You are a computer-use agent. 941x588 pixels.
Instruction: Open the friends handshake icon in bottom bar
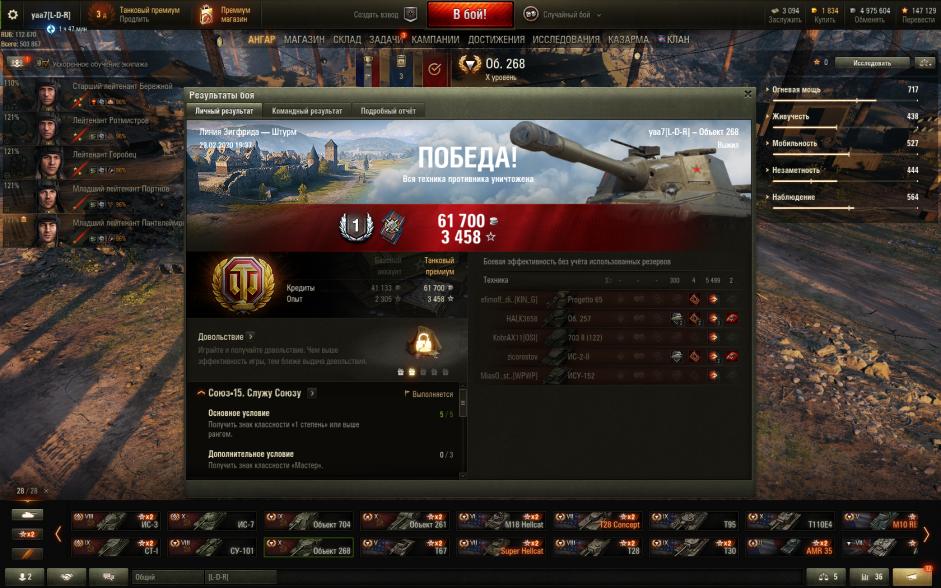67,577
